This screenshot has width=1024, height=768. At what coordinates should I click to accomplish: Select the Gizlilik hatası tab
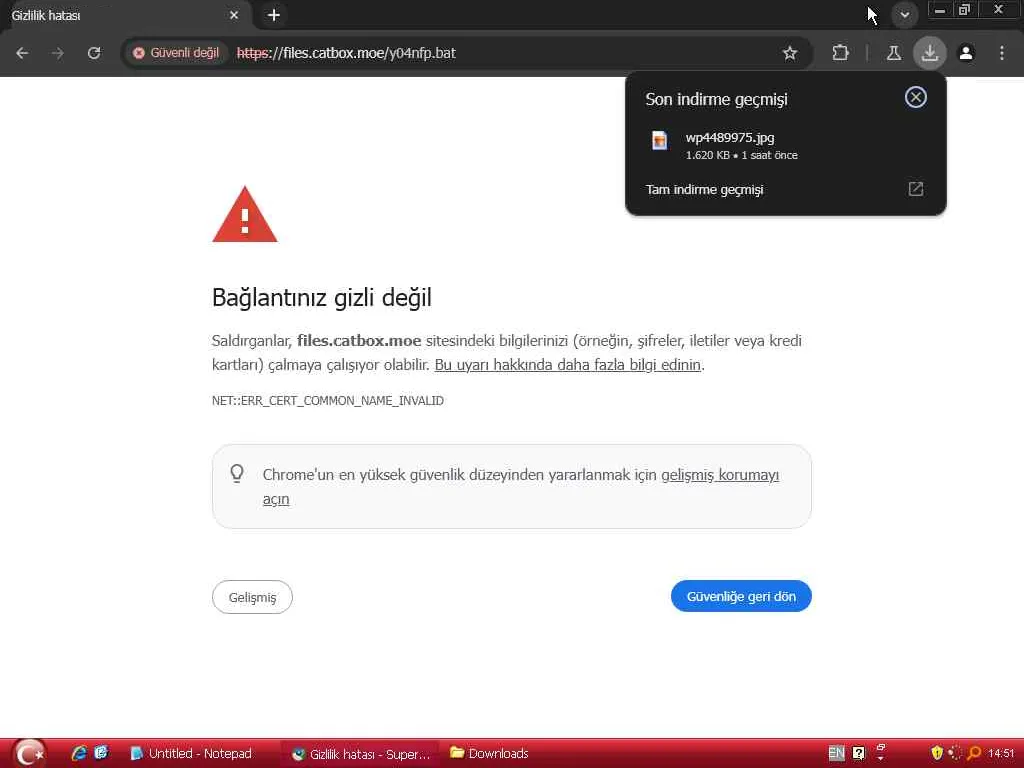click(x=124, y=15)
